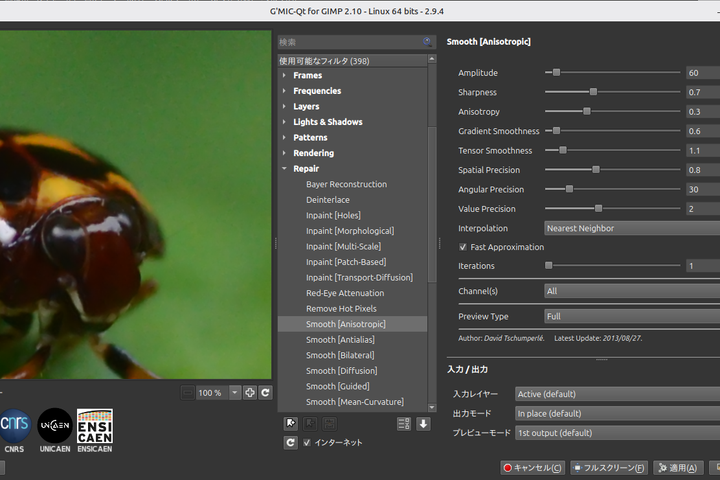Disable the Fast Approximation checkbox

pyautogui.click(x=463, y=247)
